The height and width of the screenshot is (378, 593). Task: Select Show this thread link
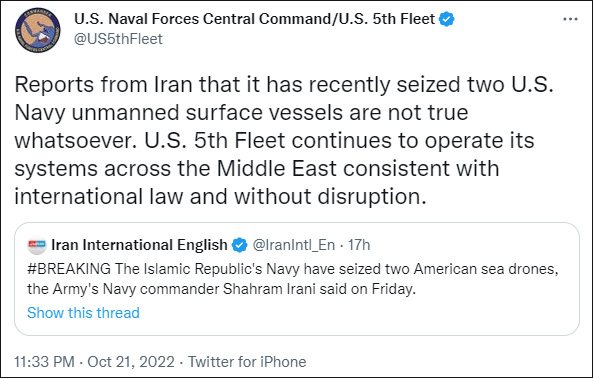point(83,313)
